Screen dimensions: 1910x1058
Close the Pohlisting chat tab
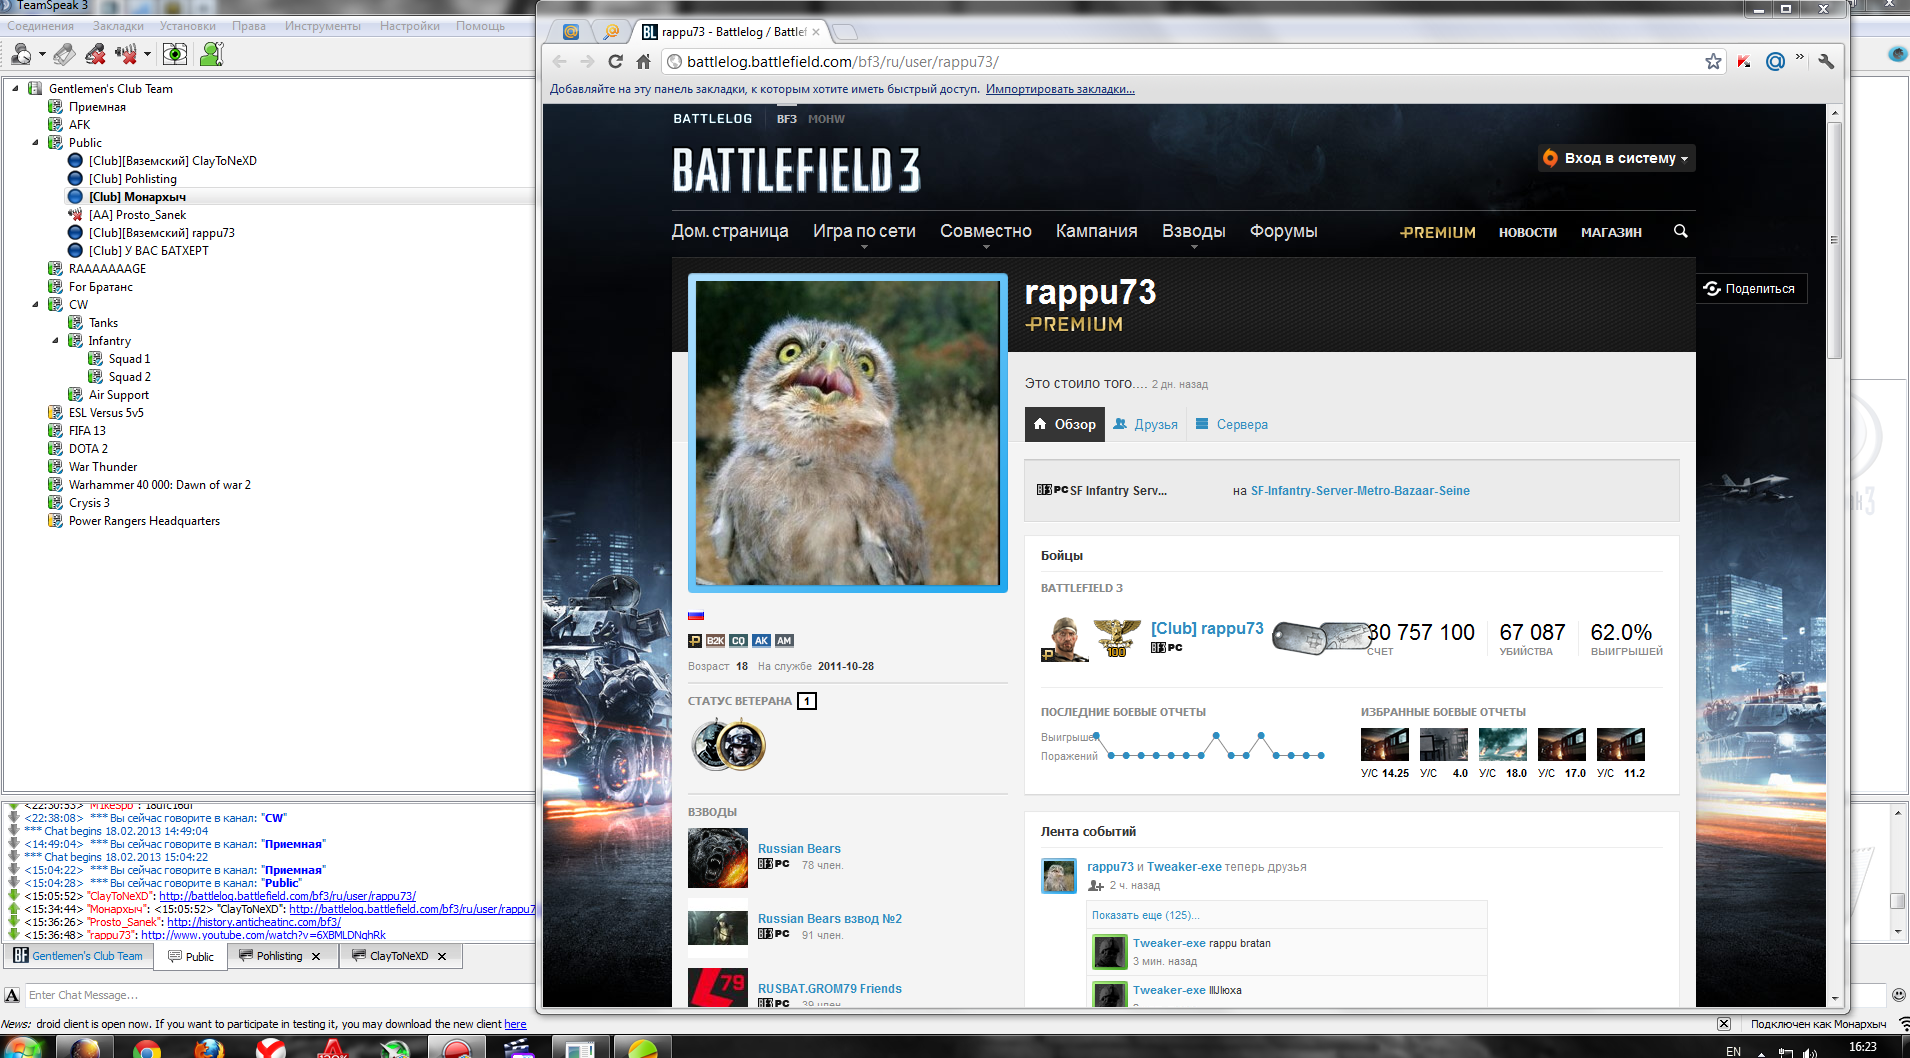[x=316, y=956]
